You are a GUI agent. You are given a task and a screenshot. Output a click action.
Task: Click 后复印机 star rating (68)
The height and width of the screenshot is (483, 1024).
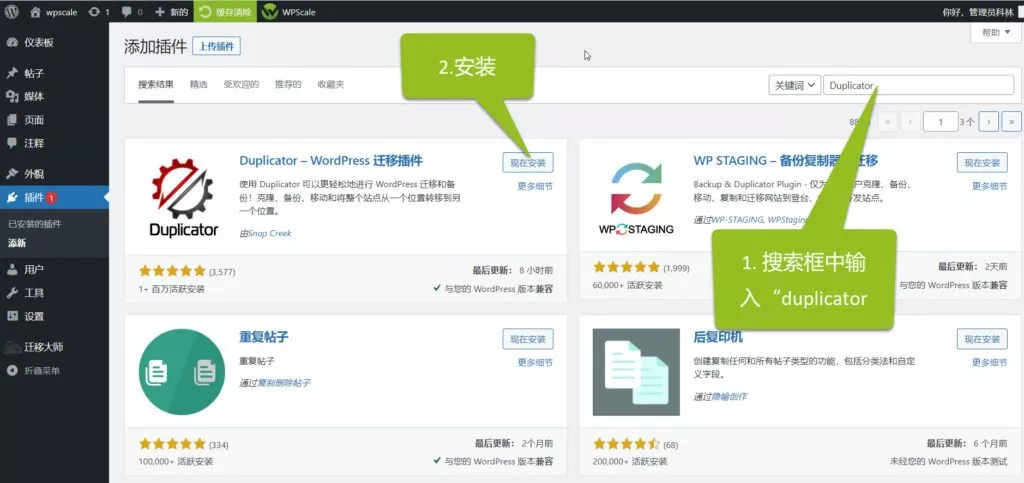627,444
